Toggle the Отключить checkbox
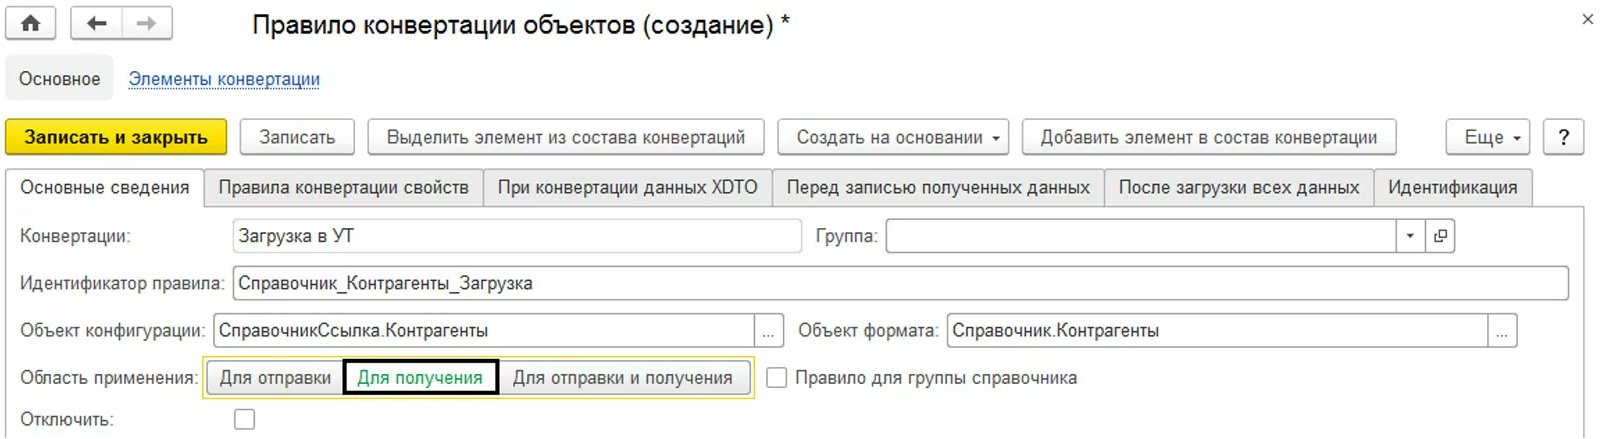The width and height of the screenshot is (1600, 439). 244,419
